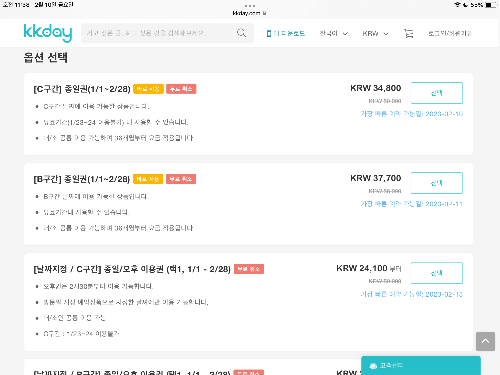Viewport: 500px width, 375px height.
Task: Click the orange badge on [B구간] 종일권
Action: coord(148,179)
